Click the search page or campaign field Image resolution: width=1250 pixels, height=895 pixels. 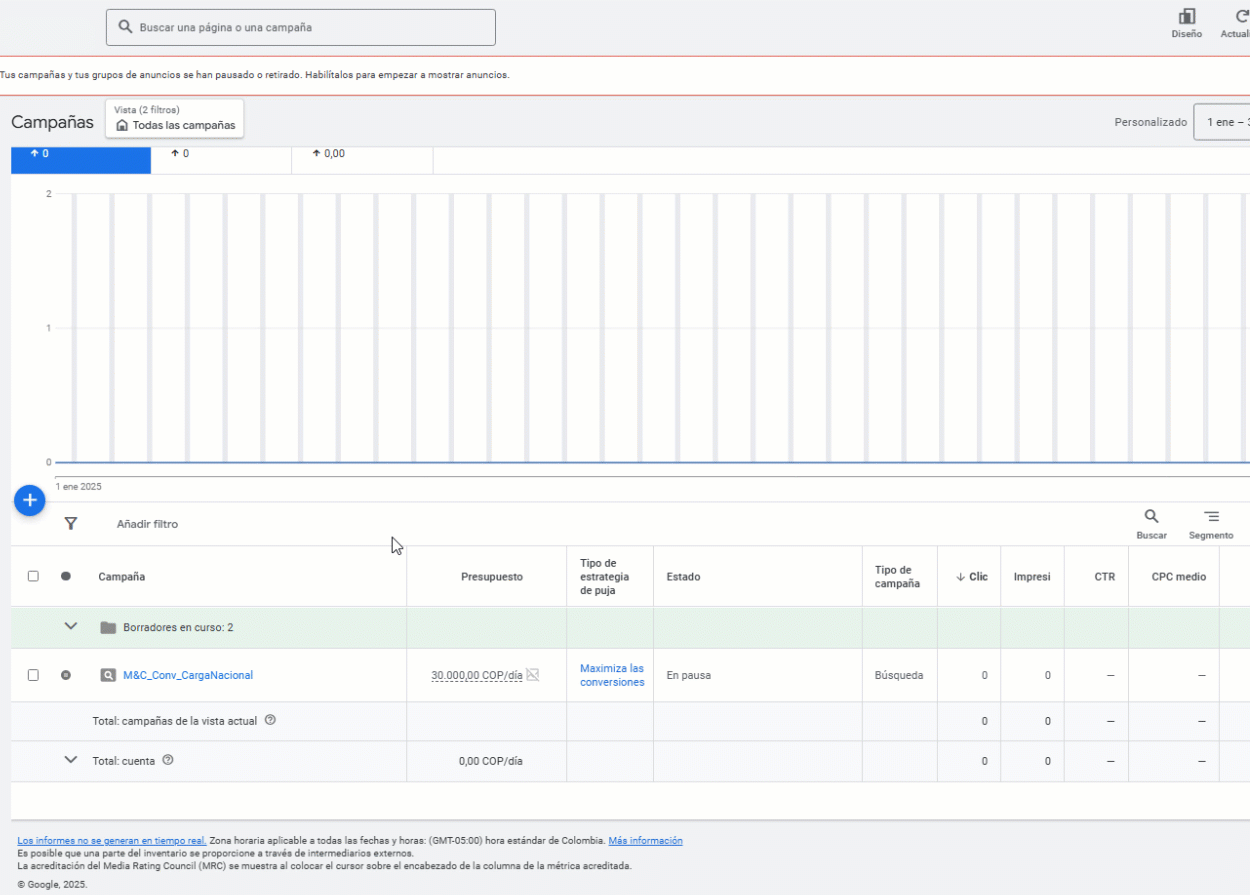tap(301, 28)
